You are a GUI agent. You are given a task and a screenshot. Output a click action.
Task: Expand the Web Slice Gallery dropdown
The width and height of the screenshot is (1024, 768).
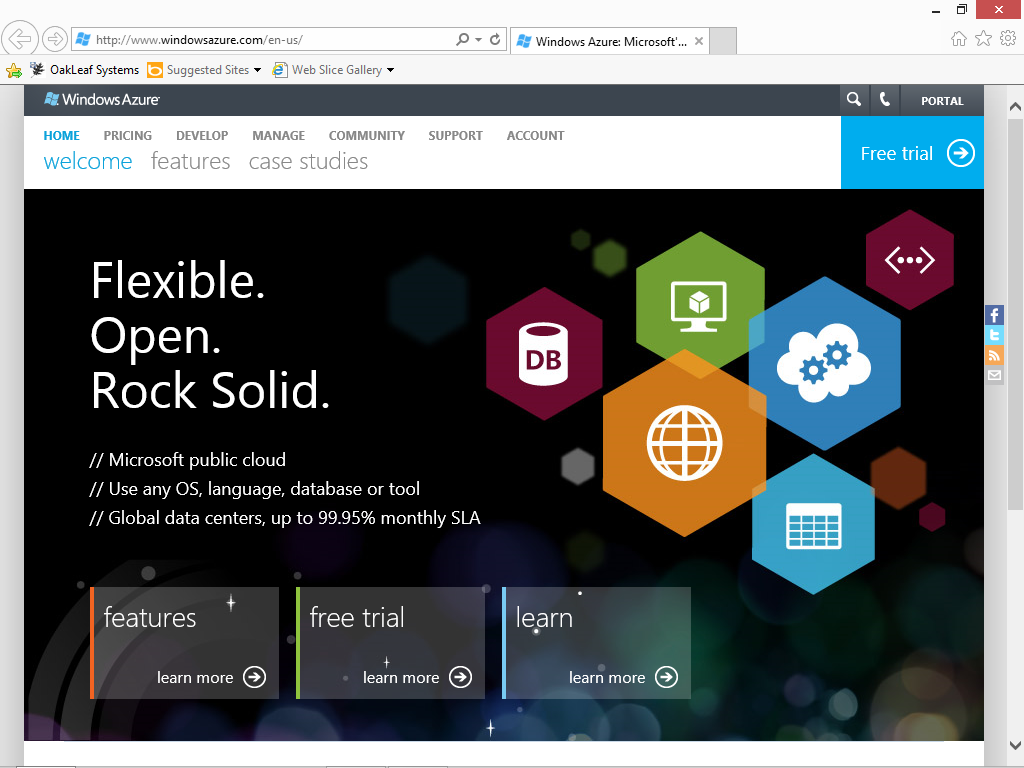(x=391, y=70)
